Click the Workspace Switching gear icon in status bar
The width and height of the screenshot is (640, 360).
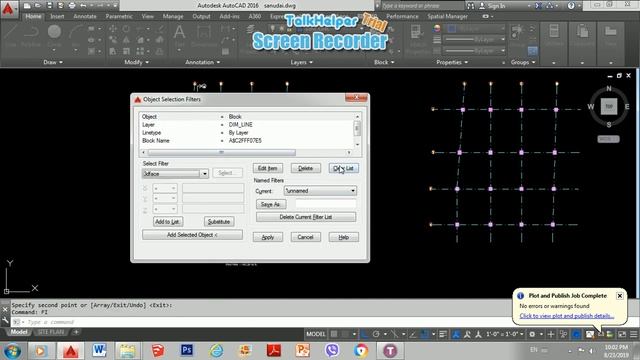(532, 334)
